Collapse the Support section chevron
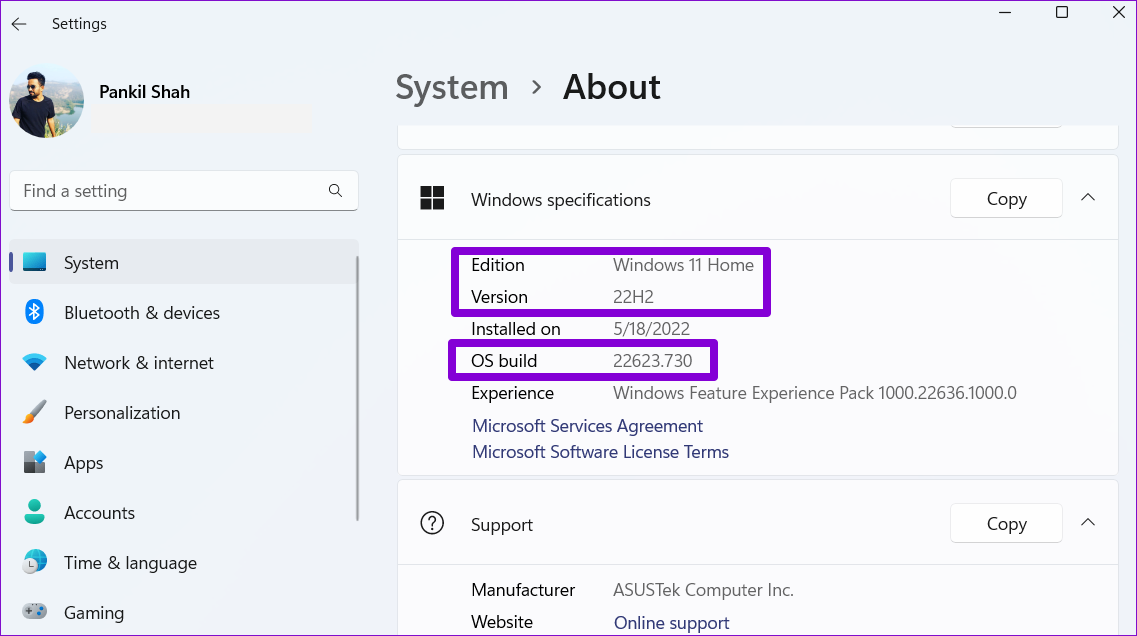This screenshot has width=1137, height=636. click(1088, 523)
